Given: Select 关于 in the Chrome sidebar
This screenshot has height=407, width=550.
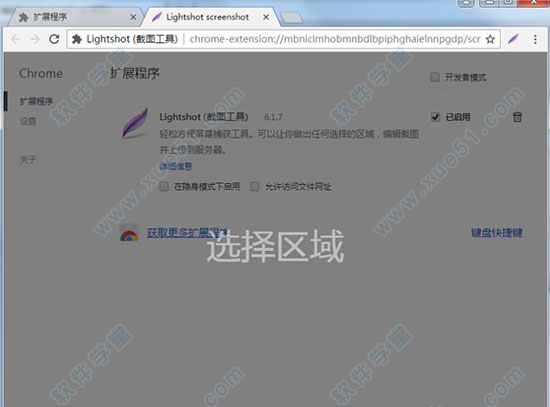Looking at the screenshot, I should (x=28, y=160).
